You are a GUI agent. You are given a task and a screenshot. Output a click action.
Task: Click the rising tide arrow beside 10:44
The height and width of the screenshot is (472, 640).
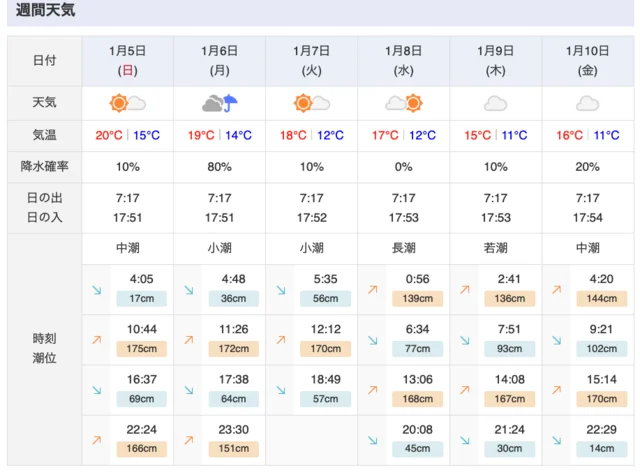[x=97, y=340]
